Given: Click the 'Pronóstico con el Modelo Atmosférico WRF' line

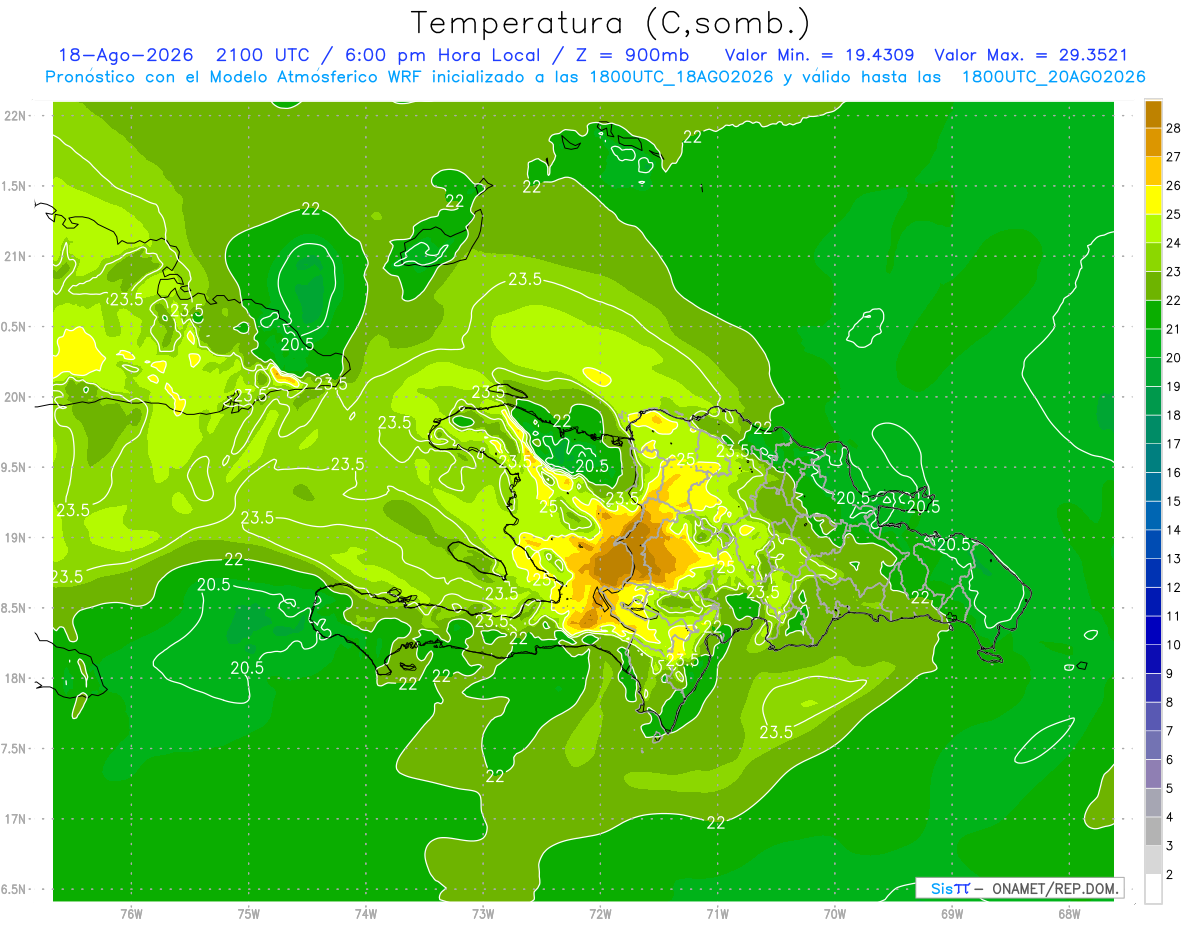Looking at the screenshot, I should 595,77.
